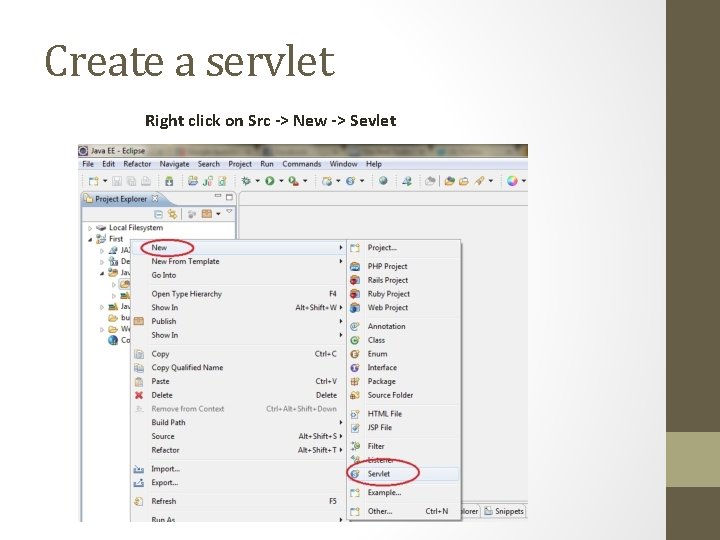Click the Save disk toolbar icon
This screenshot has height=540, width=720.
(117, 181)
